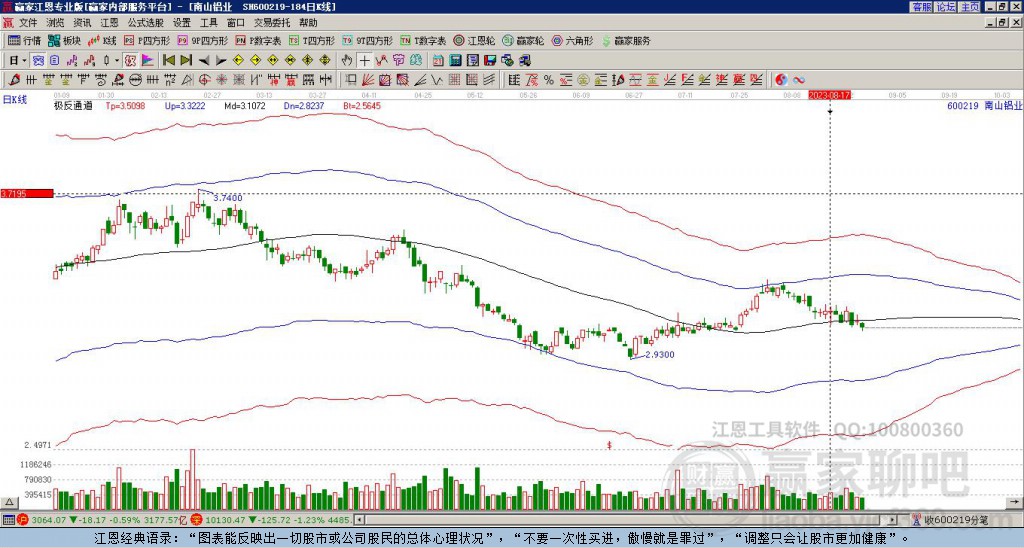Screen dimensions: 1024x548
Task: Expand the candlestick type dropdown arrow
Action: tap(117, 61)
